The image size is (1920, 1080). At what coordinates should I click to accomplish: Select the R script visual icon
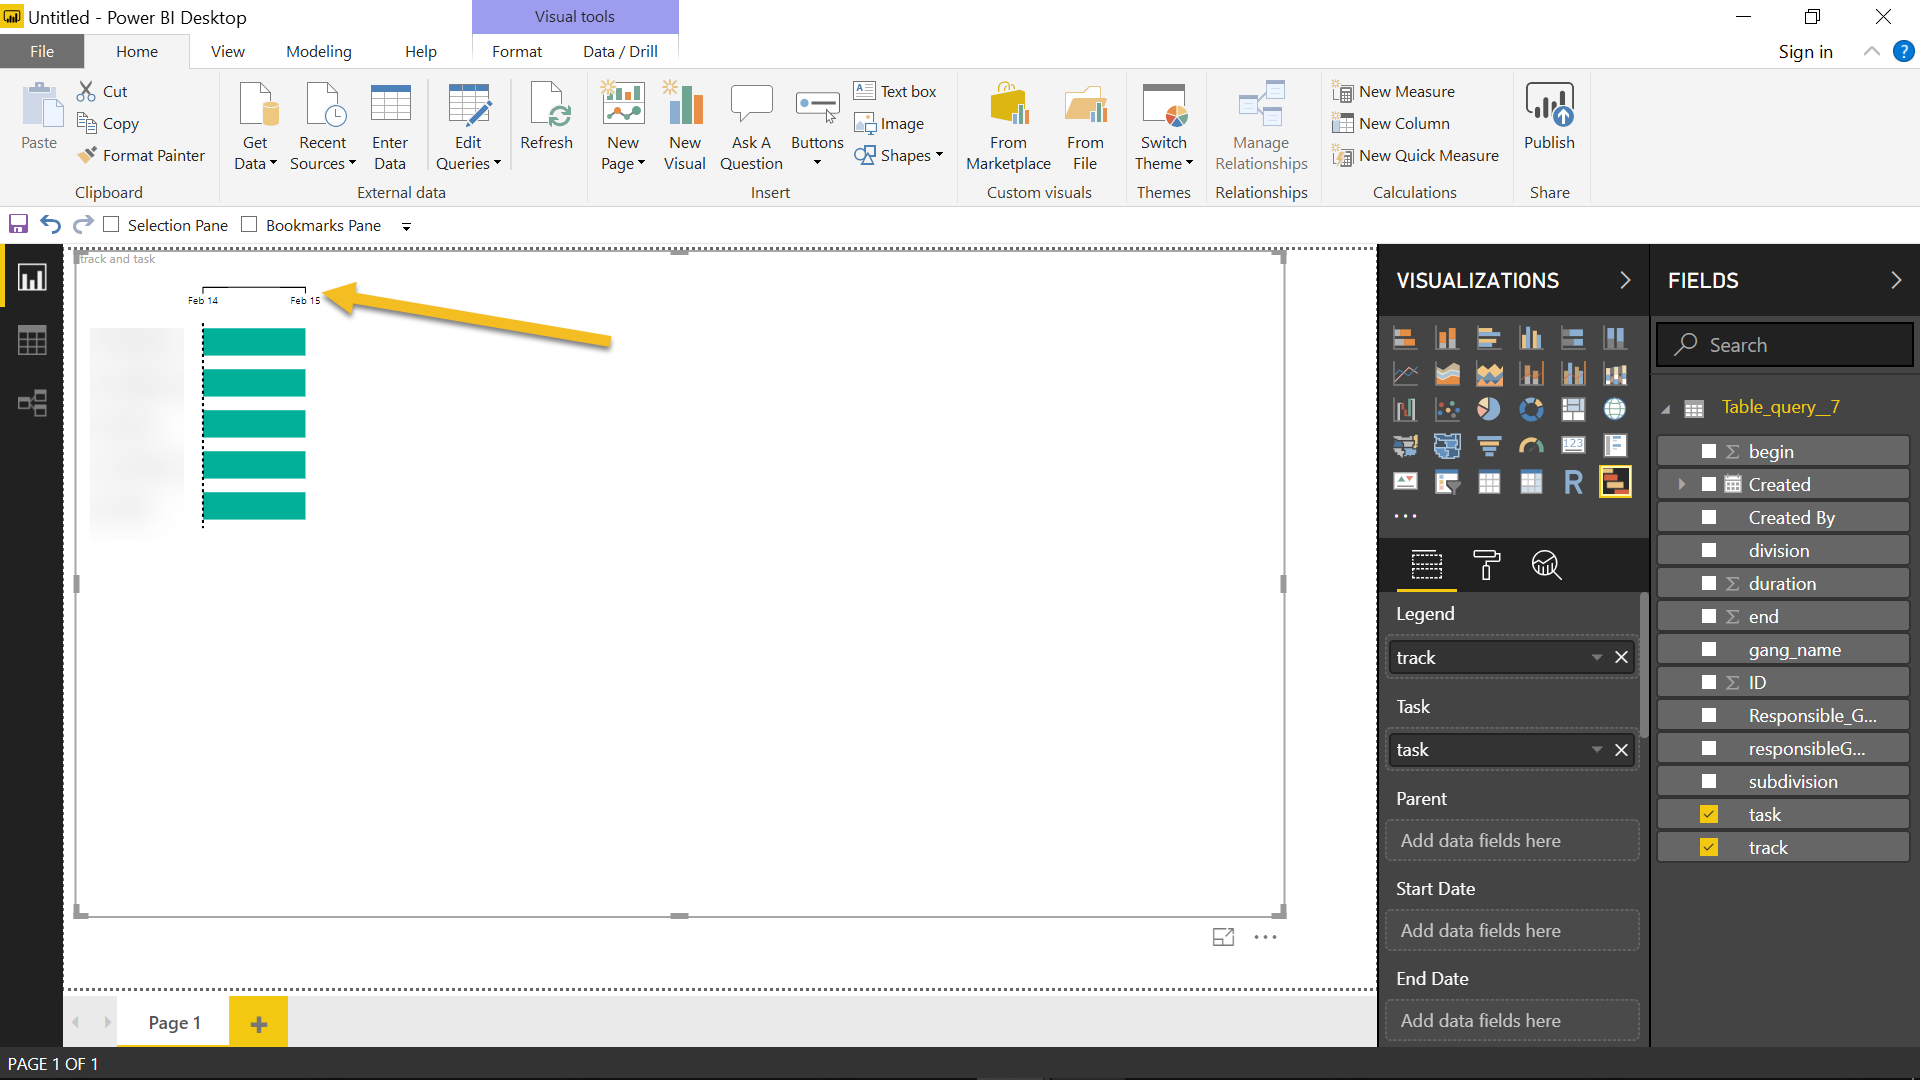click(x=1573, y=482)
